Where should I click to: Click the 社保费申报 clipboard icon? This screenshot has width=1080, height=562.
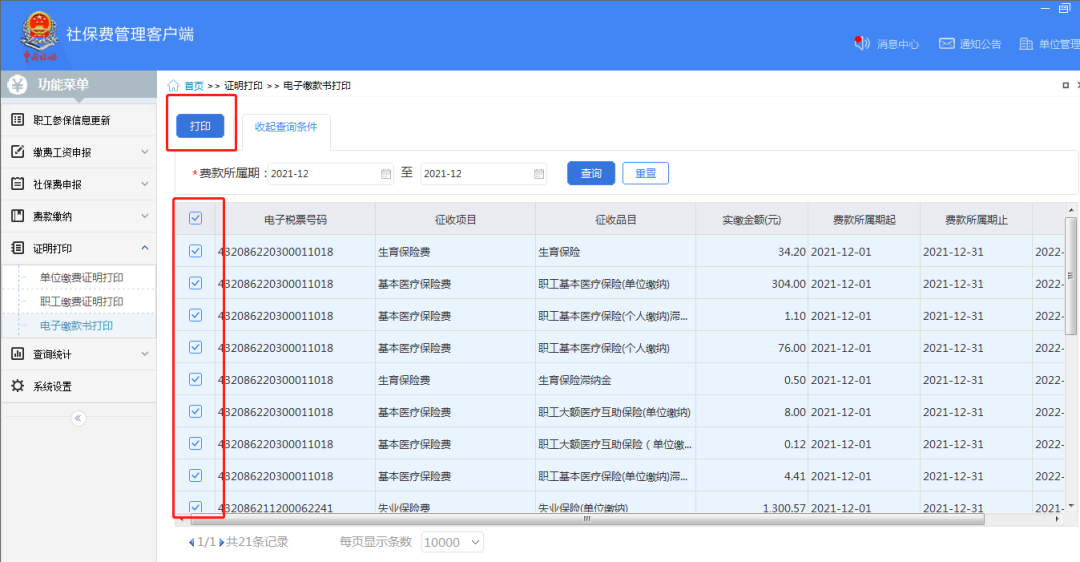point(18,184)
